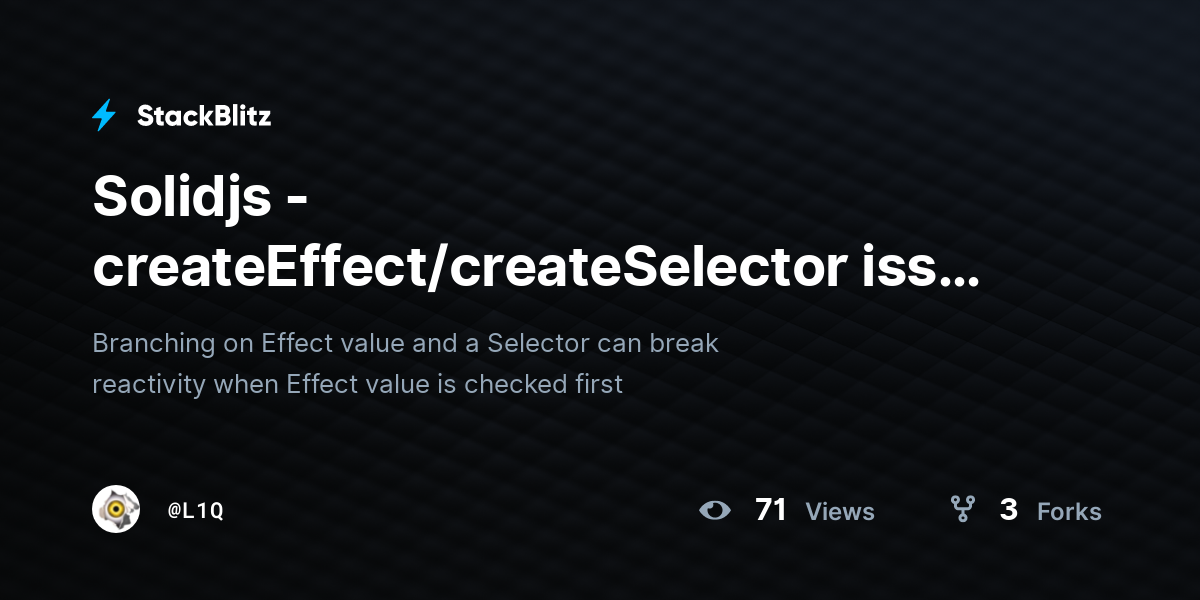Click the Forks label
The width and height of the screenshot is (1200, 600).
coord(1069,512)
